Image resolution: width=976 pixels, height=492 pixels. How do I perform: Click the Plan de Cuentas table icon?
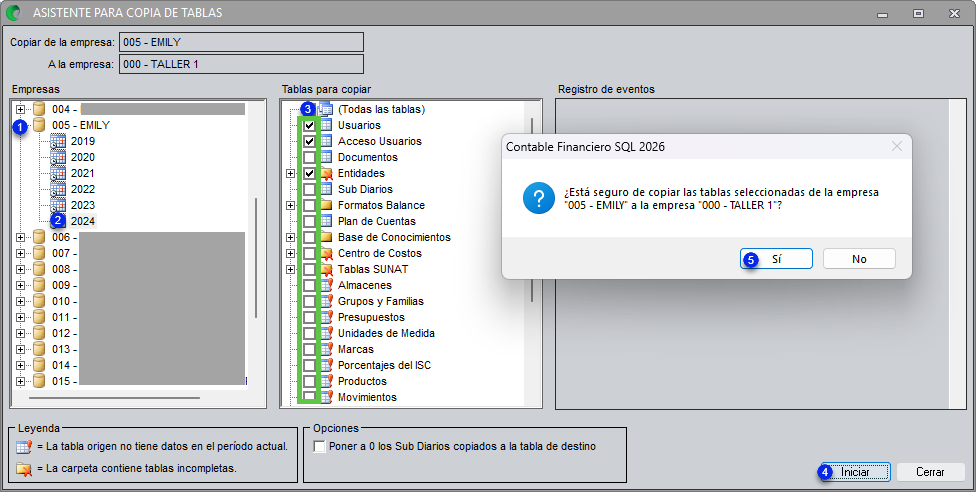click(x=326, y=221)
